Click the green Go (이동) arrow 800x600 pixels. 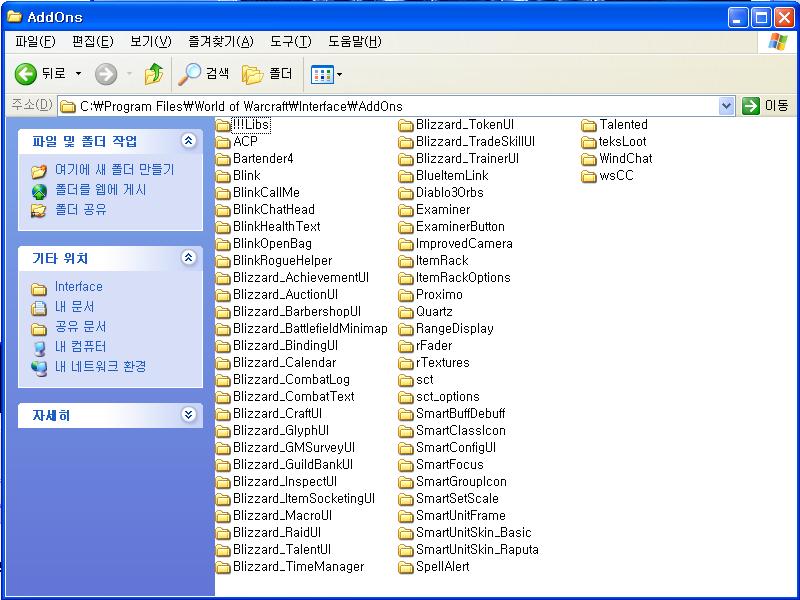[751, 106]
